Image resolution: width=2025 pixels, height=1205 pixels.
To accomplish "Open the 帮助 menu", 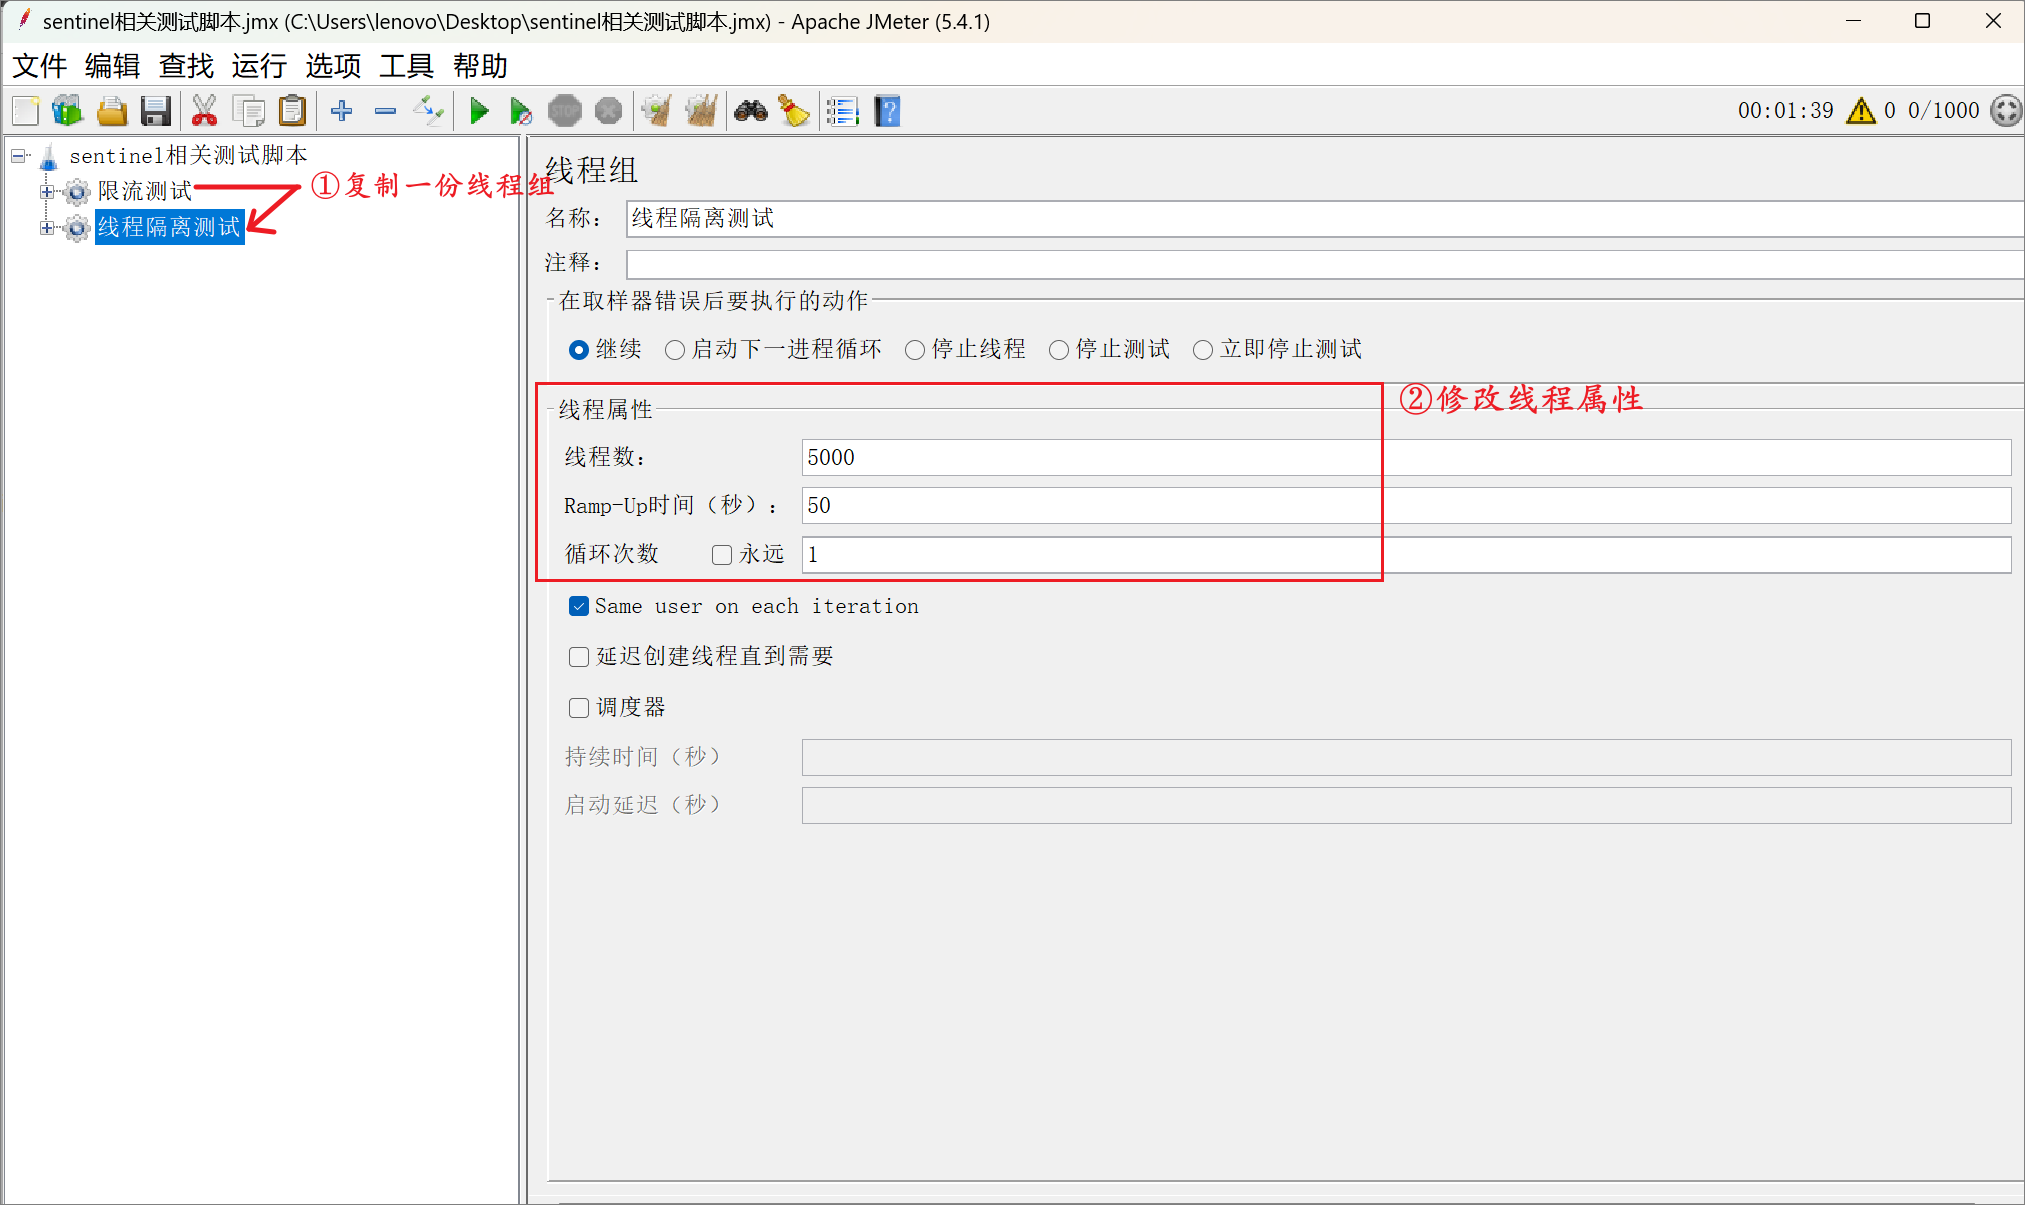I will (480, 66).
